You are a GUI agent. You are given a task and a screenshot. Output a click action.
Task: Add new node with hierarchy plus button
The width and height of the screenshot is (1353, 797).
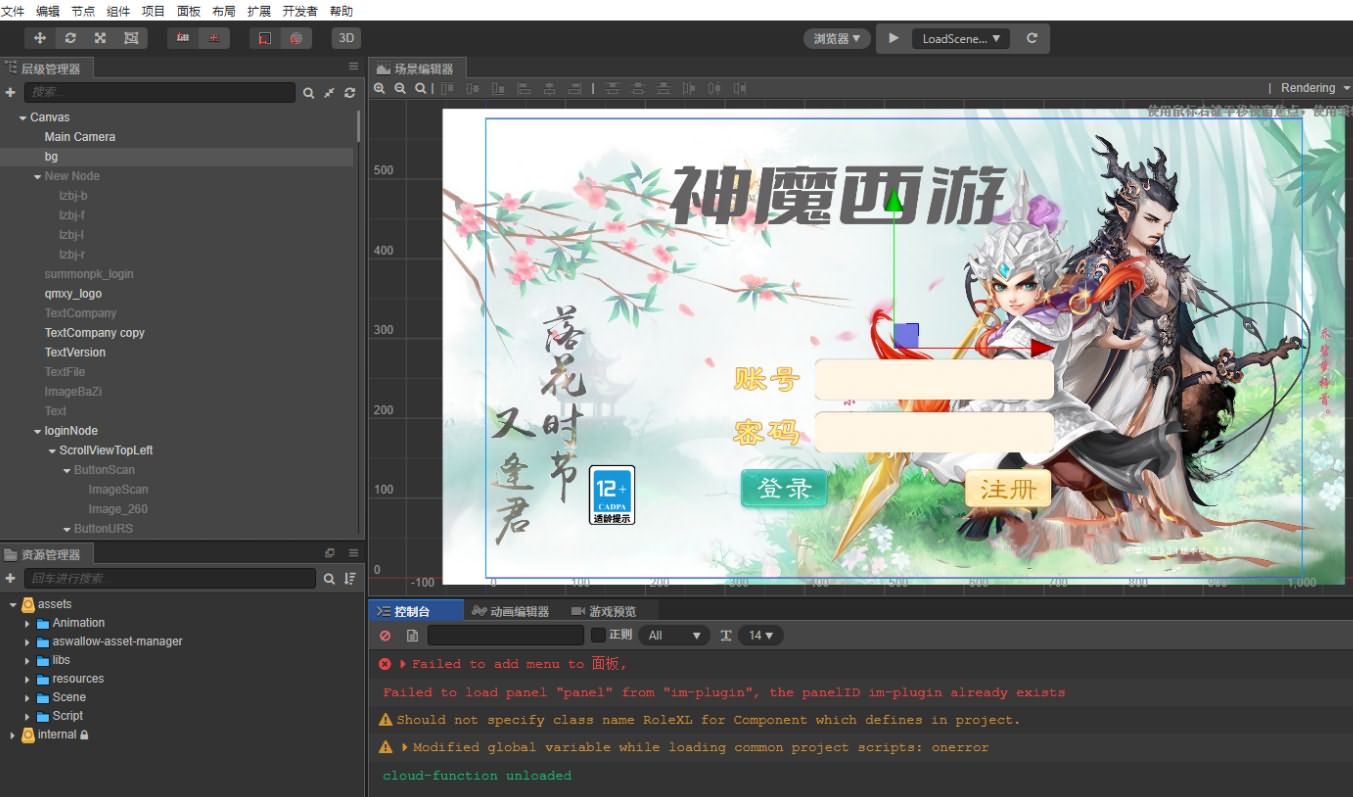pos(10,93)
